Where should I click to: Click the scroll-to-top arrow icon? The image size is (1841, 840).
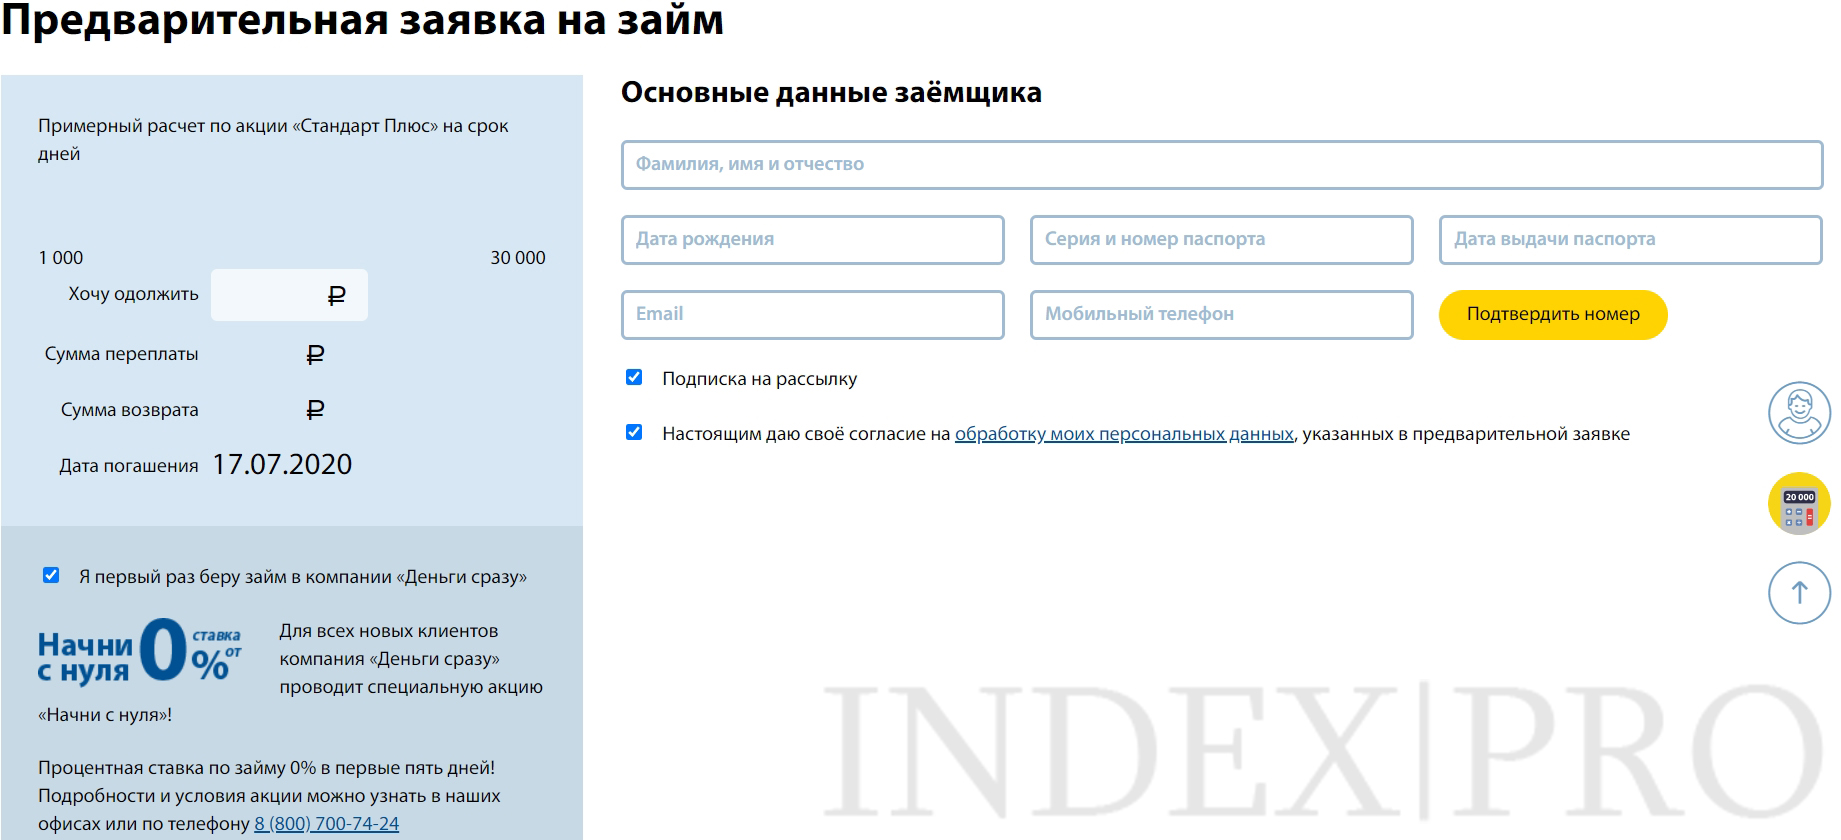[x=1799, y=593]
